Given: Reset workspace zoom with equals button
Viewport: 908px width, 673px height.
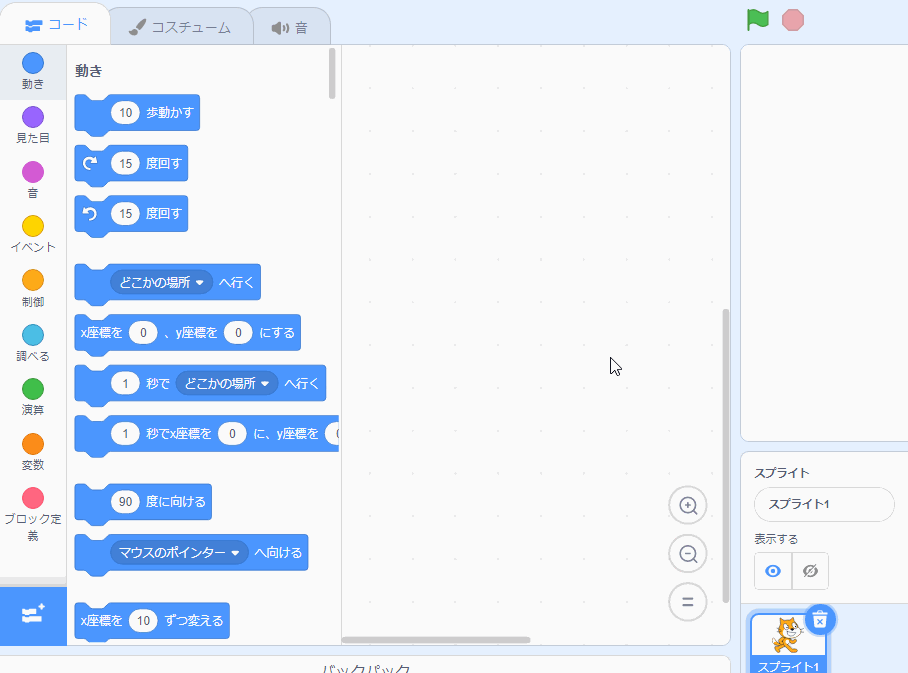Looking at the screenshot, I should click(688, 602).
